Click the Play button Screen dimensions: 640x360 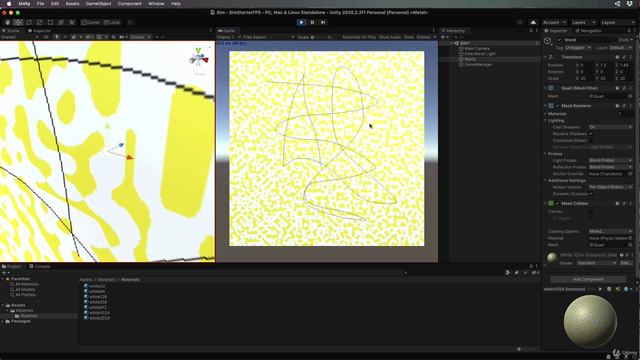click(301, 22)
